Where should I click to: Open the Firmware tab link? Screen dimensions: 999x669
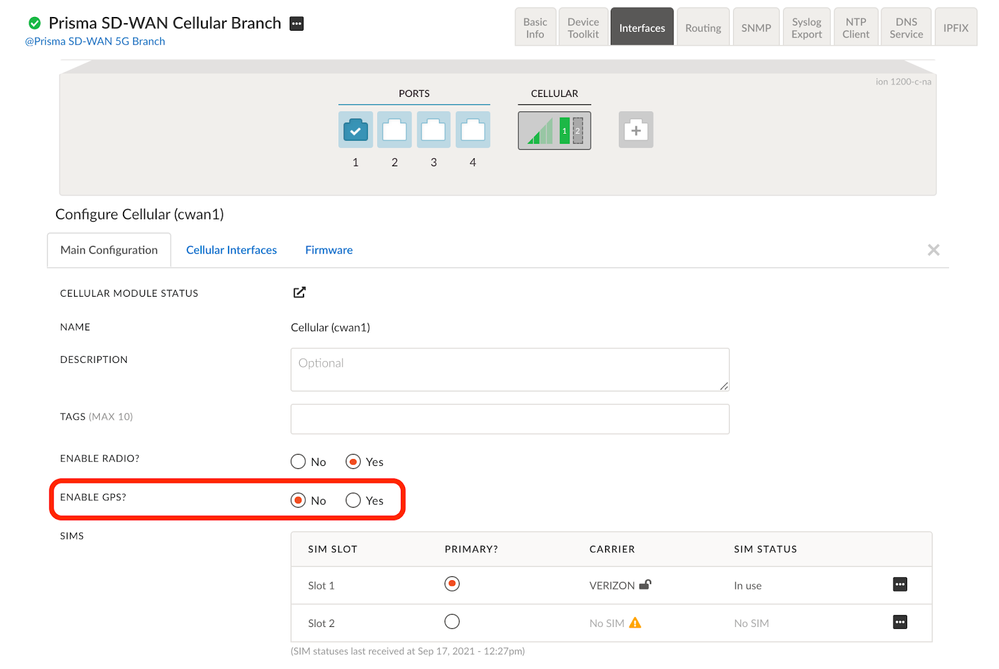[x=329, y=250]
